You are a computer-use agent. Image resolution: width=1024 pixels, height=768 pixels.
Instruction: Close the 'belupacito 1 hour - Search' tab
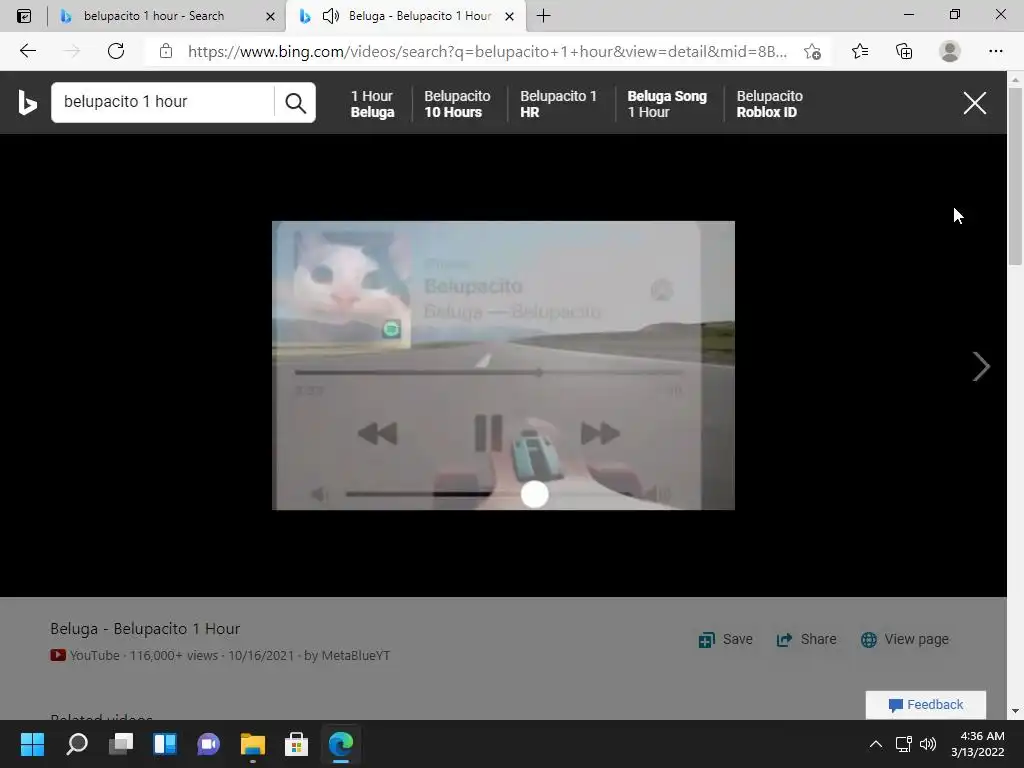tap(270, 16)
